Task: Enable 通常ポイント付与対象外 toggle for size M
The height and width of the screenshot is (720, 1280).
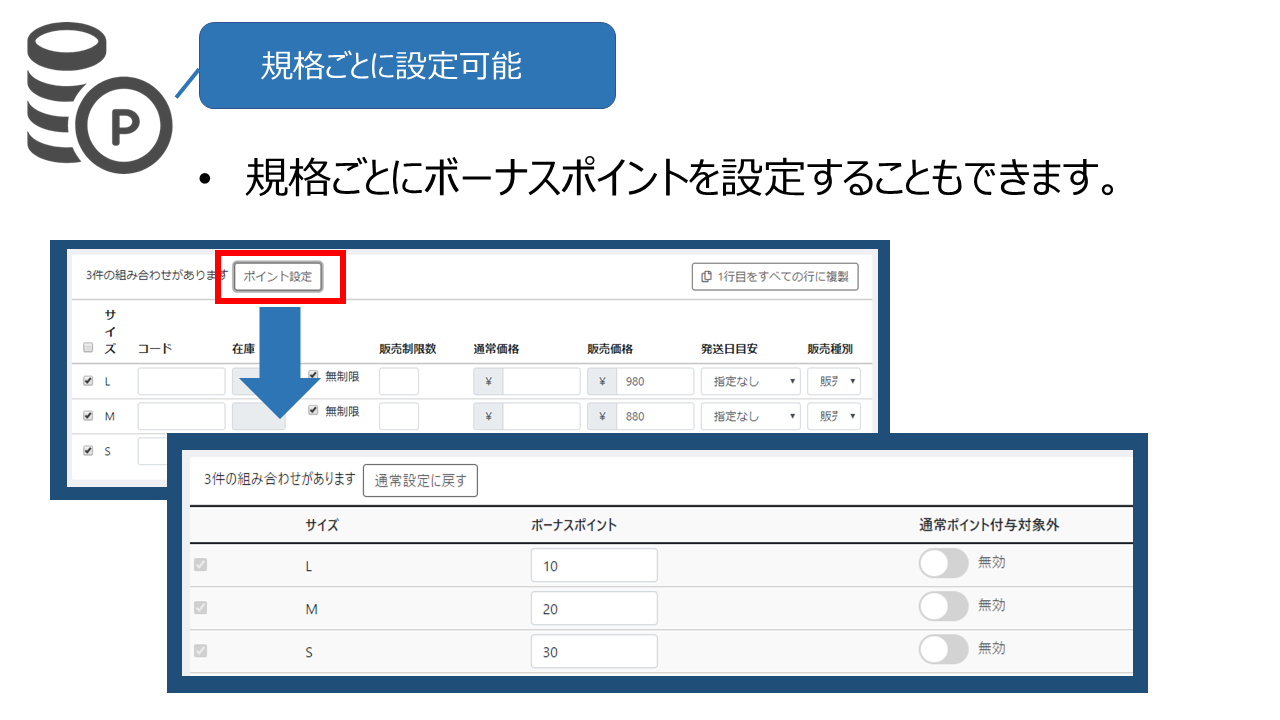Action: pos(943,606)
